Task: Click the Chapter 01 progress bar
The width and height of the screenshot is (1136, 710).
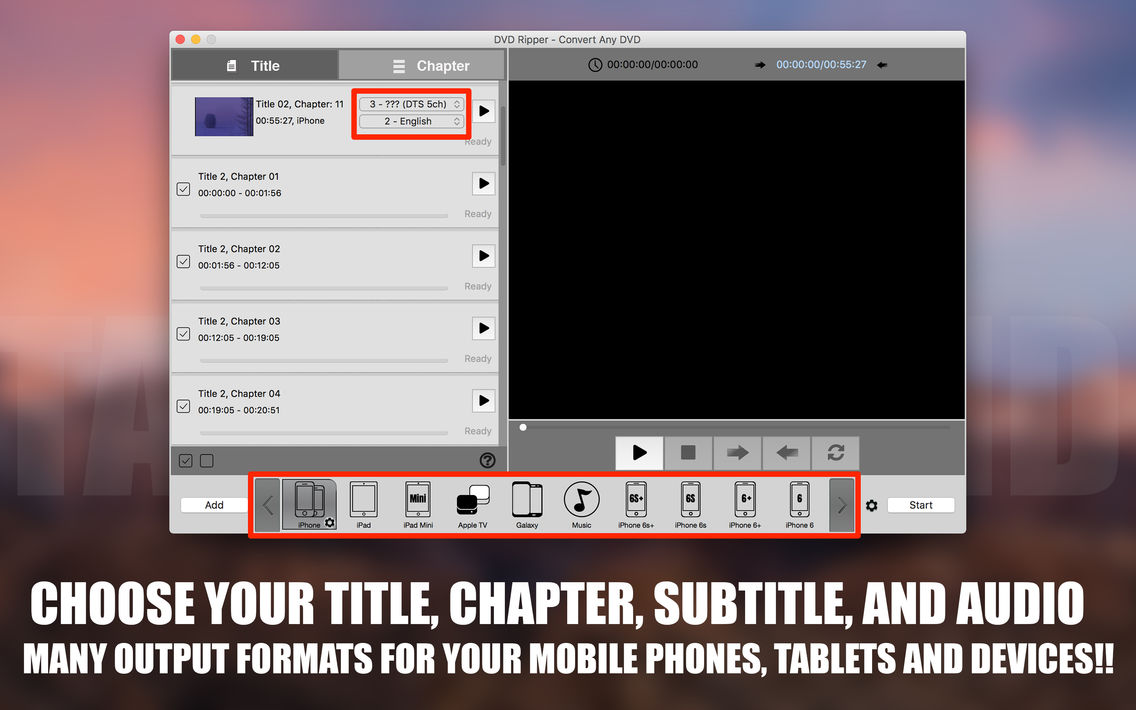Action: click(x=324, y=216)
